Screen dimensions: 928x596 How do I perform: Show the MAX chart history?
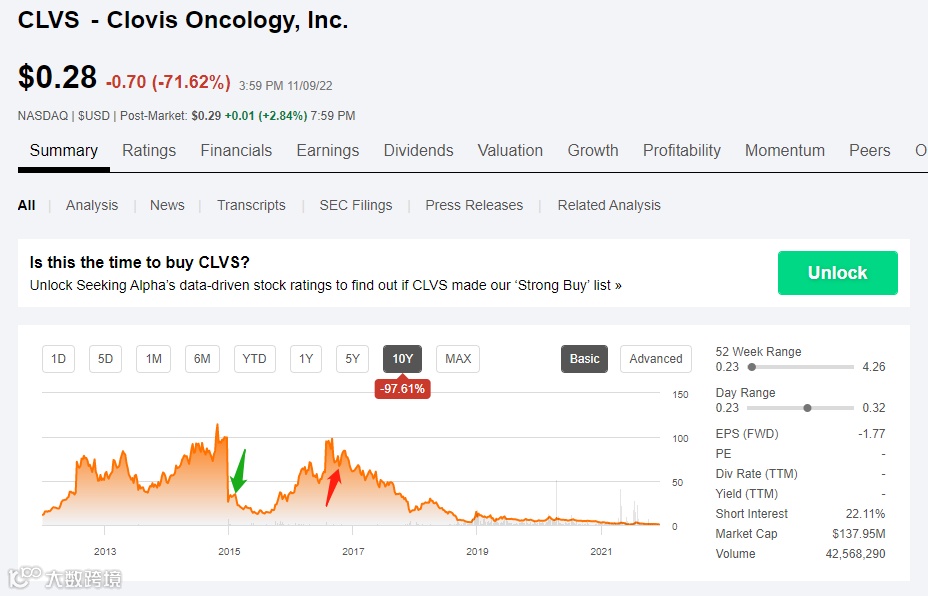pos(458,359)
